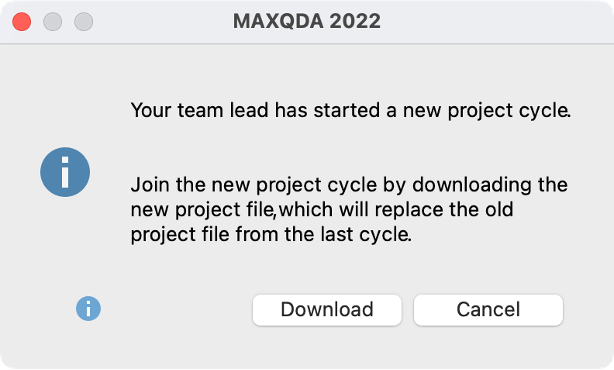The image size is (614, 370).
Task: Click the large blue information icon
Action: (65, 172)
